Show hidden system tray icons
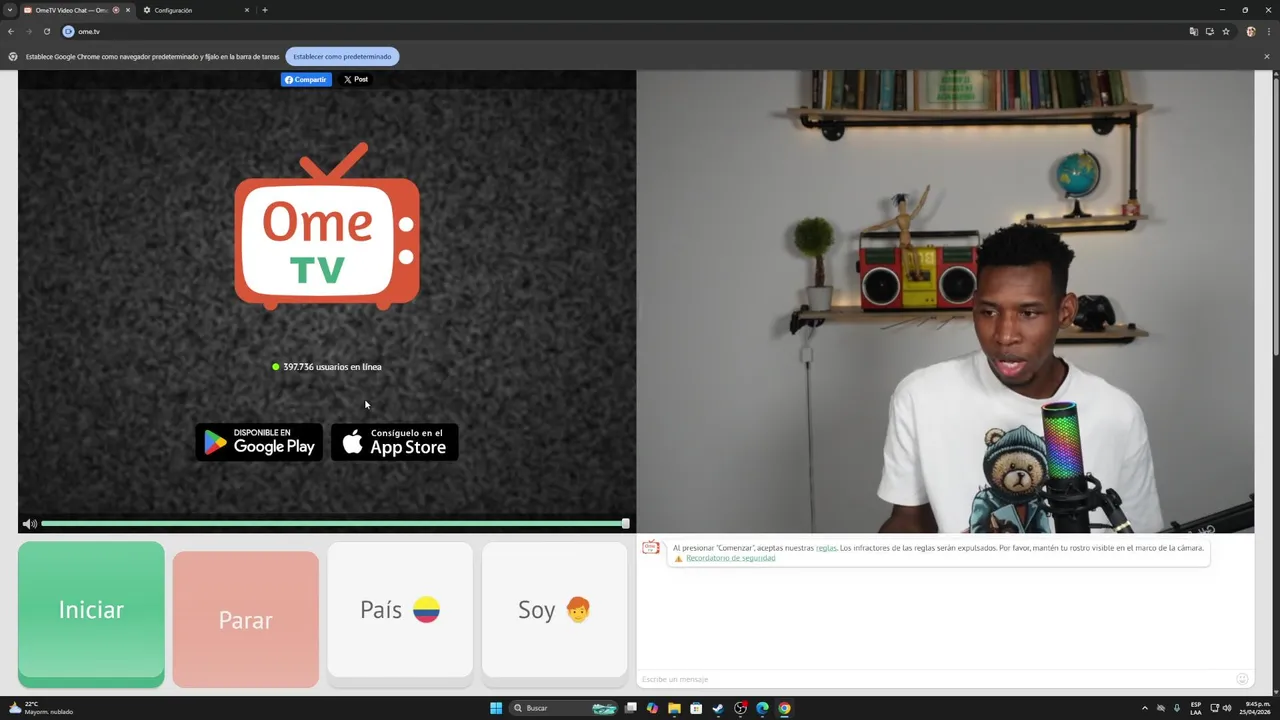This screenshot has width=1280, height=720. coord(1145,708)
